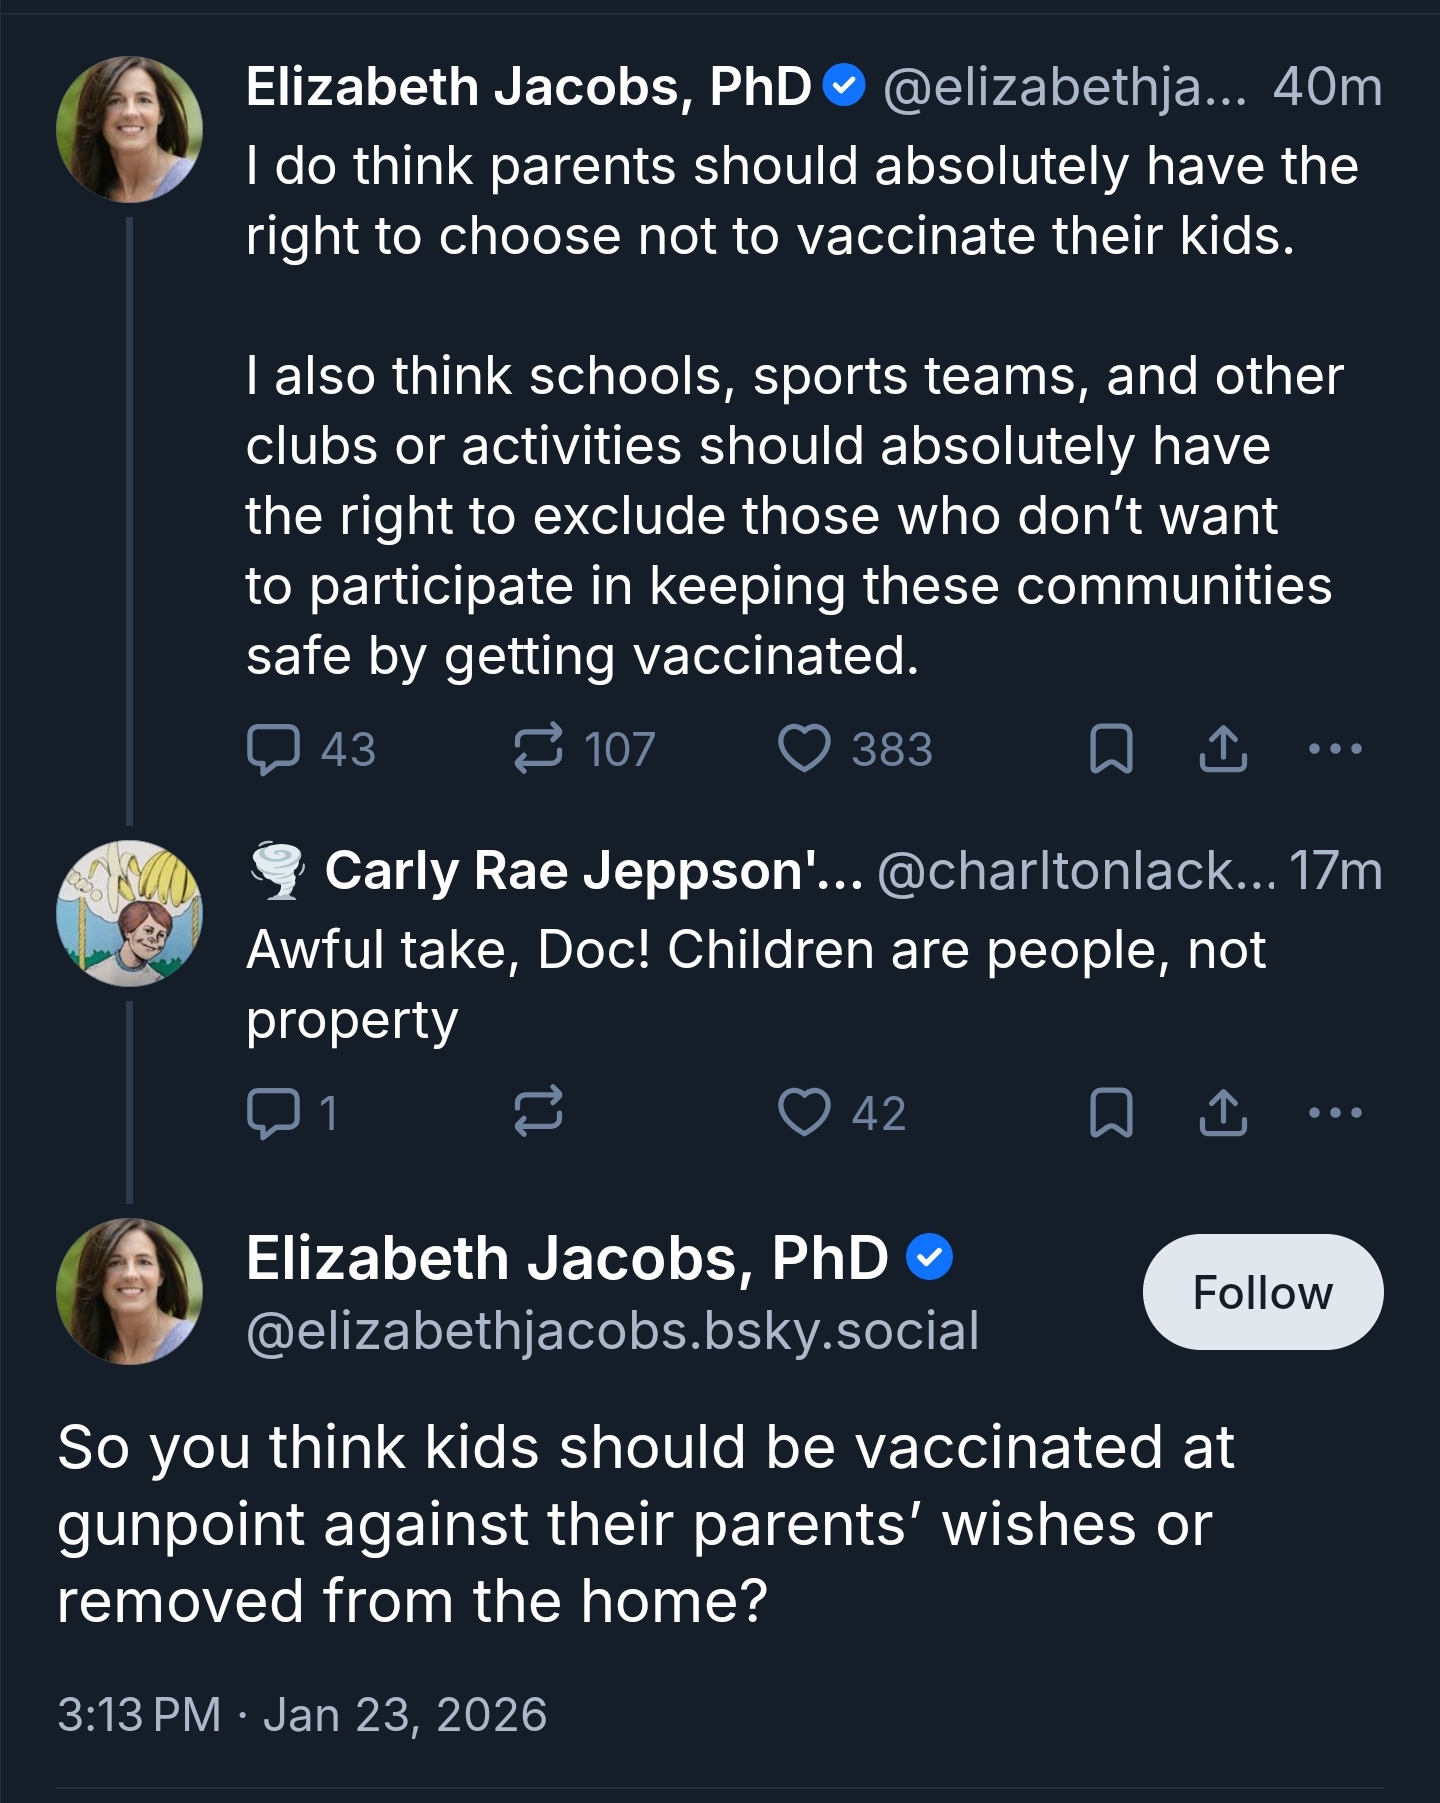
Task: Reply to the first Elizabeth Jacobs post
Action: (274, 749)
